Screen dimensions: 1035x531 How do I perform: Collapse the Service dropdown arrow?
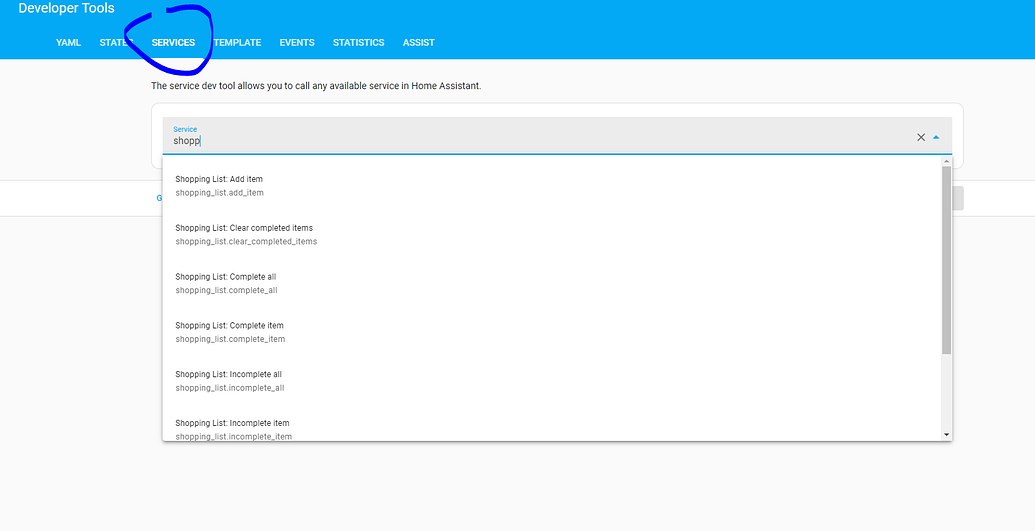click(x=936, y=137)
